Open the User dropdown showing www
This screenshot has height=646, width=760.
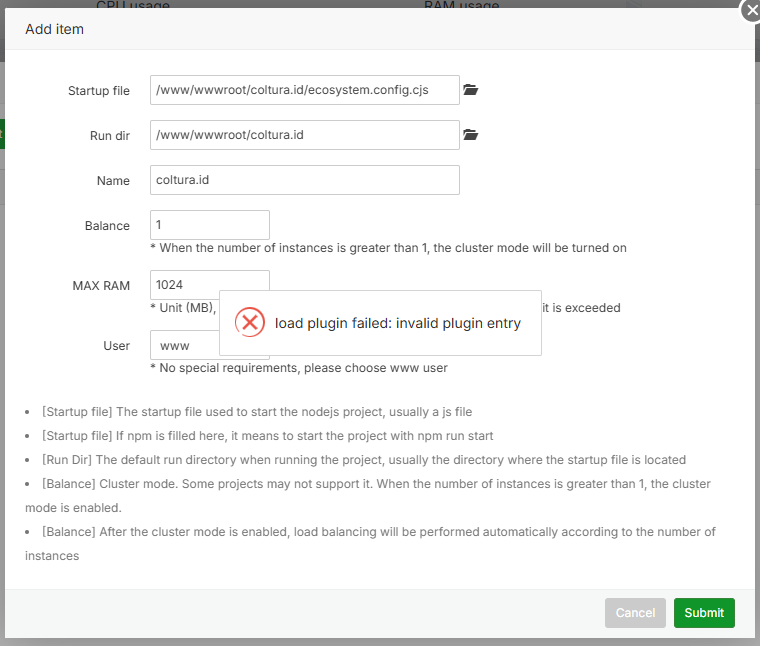185,345
